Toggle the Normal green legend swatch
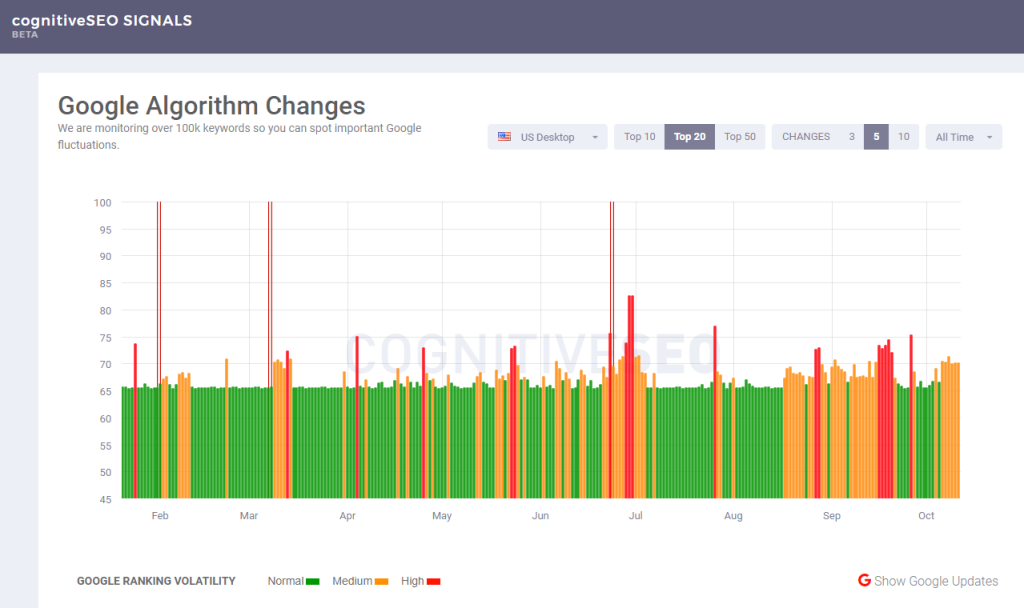This screenshot has width=1024, height=608. (313, 581)
